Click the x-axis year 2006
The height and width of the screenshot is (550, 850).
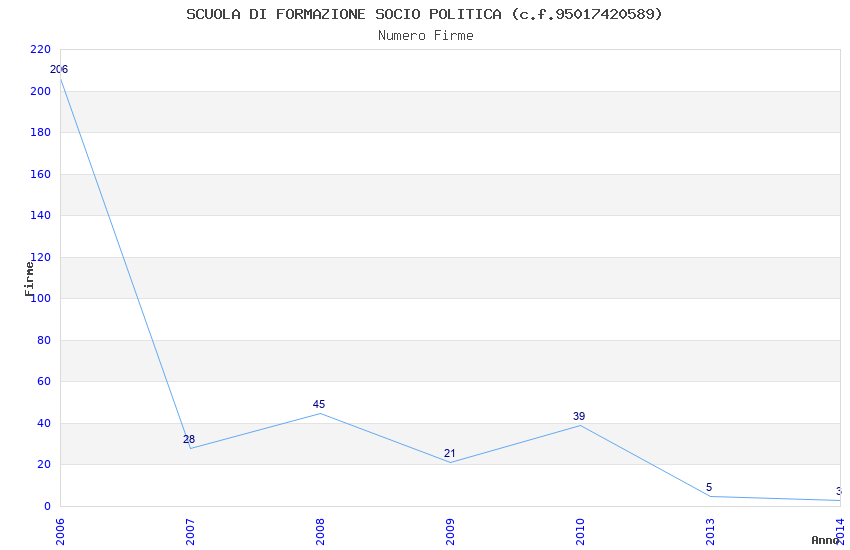tap(60, 532)
